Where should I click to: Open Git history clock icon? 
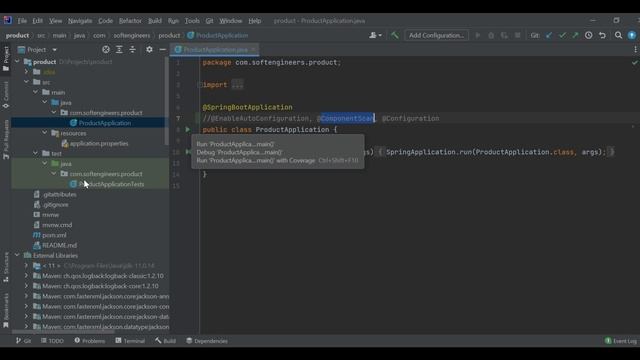(x=589, y=36)
